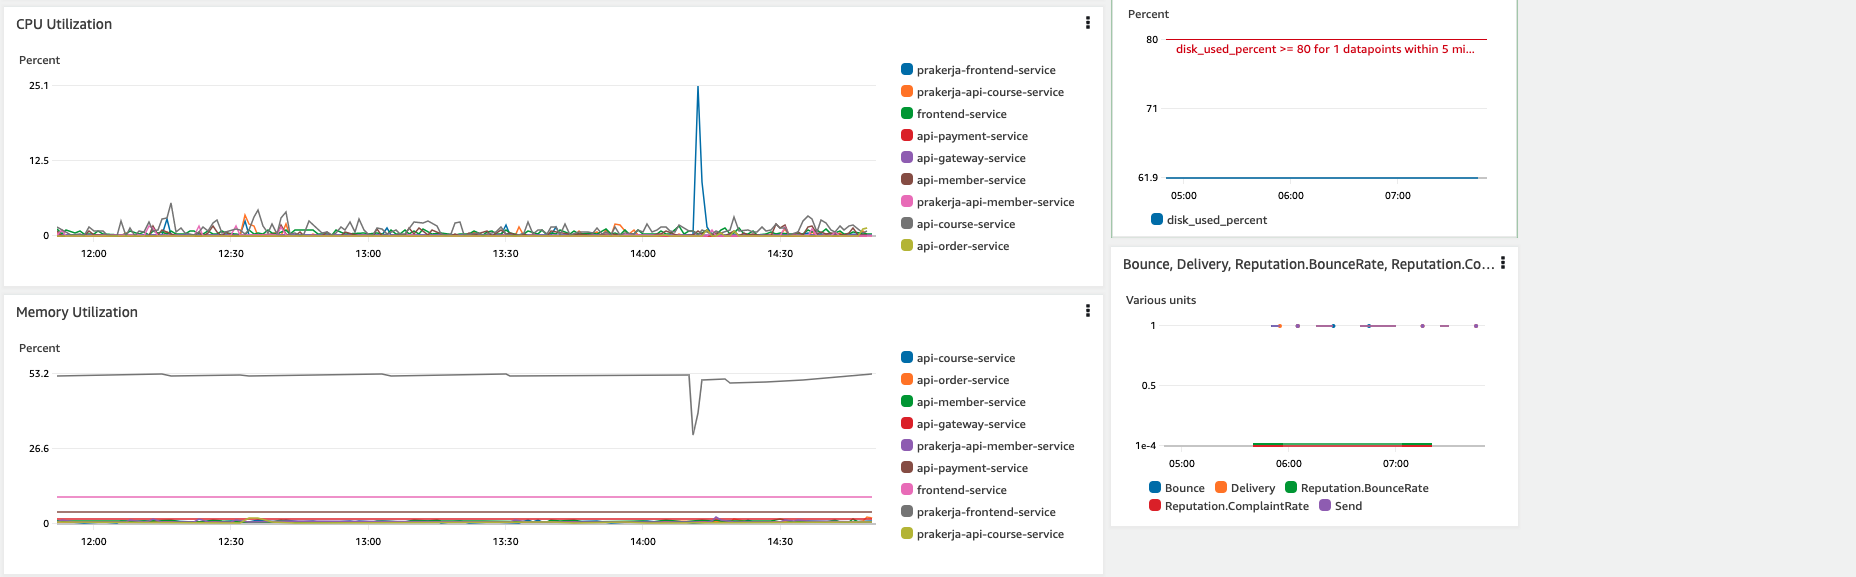1856x577 pixels.
Task: Click the memory dip on the gray line
Action: [693, 432]
